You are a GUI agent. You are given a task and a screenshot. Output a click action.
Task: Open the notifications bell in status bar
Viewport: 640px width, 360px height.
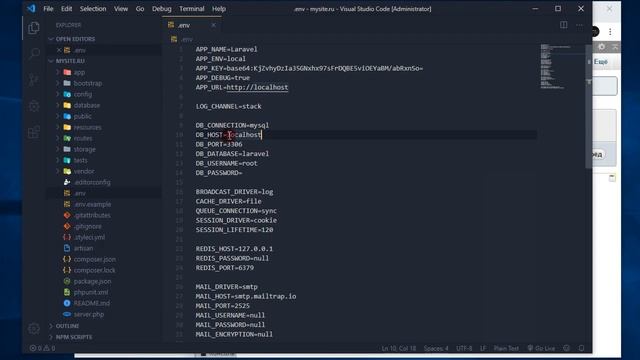[x=582, y=348]
